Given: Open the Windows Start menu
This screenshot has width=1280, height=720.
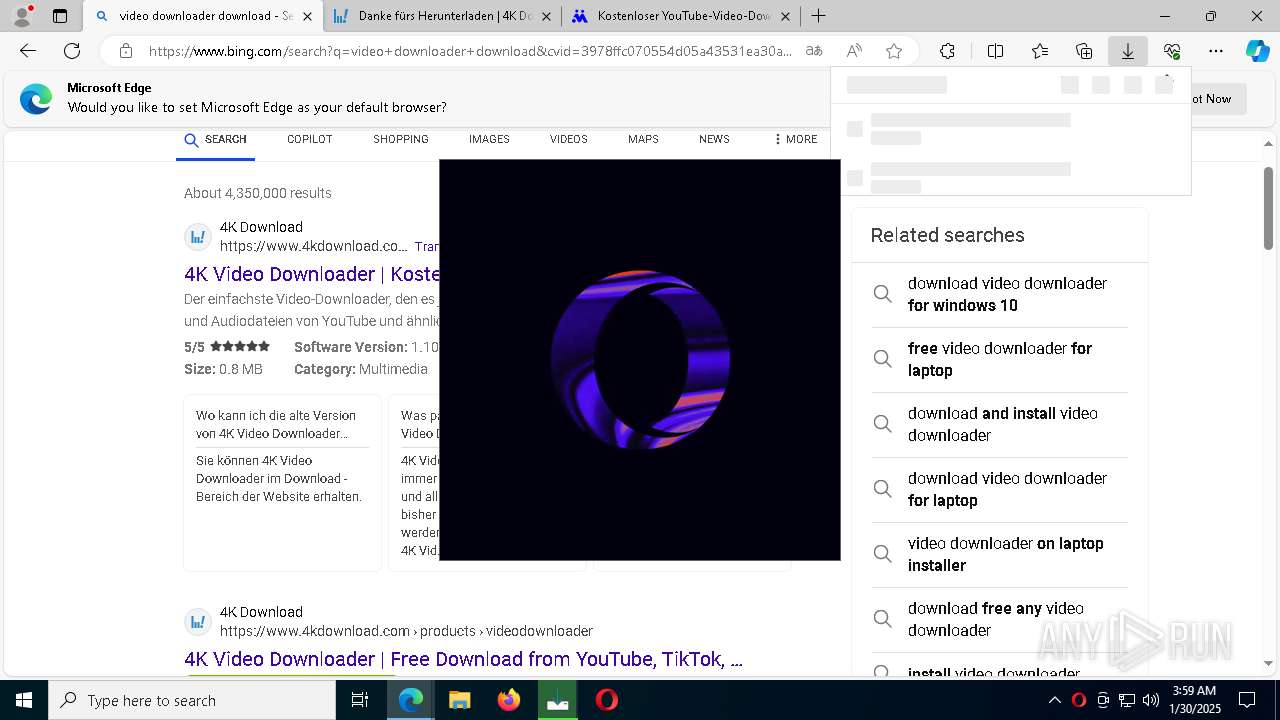Looking at the screenshot, I should click(24, 700).
